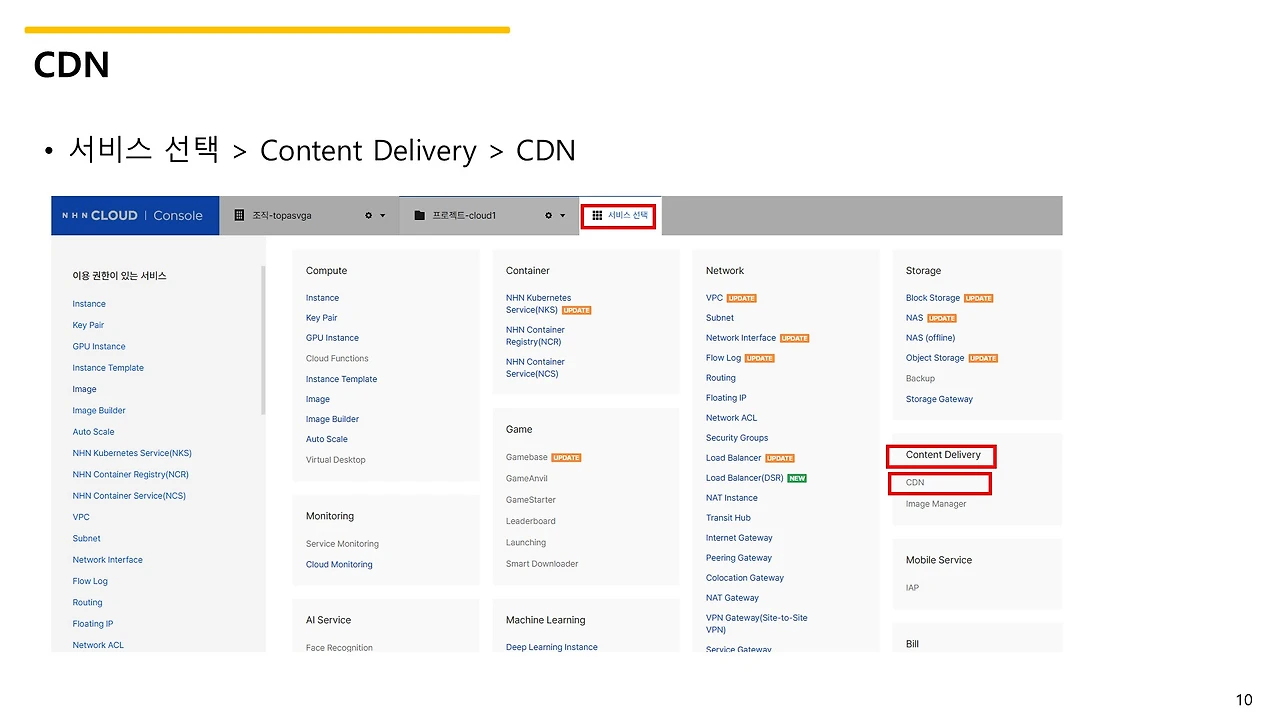Viewport: 1280px width, 720px height.
Task: Open Service Monitoring under Monitoring
Action: [x=342, y=544]
